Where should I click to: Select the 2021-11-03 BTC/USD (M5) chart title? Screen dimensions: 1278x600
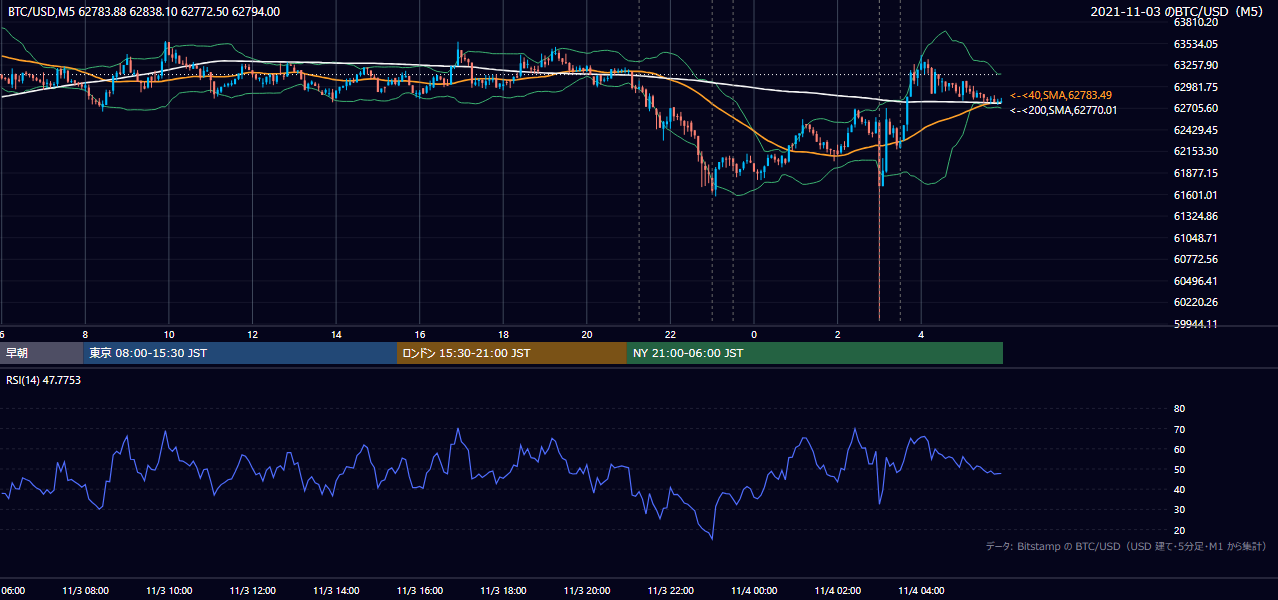click(1179, 12)
